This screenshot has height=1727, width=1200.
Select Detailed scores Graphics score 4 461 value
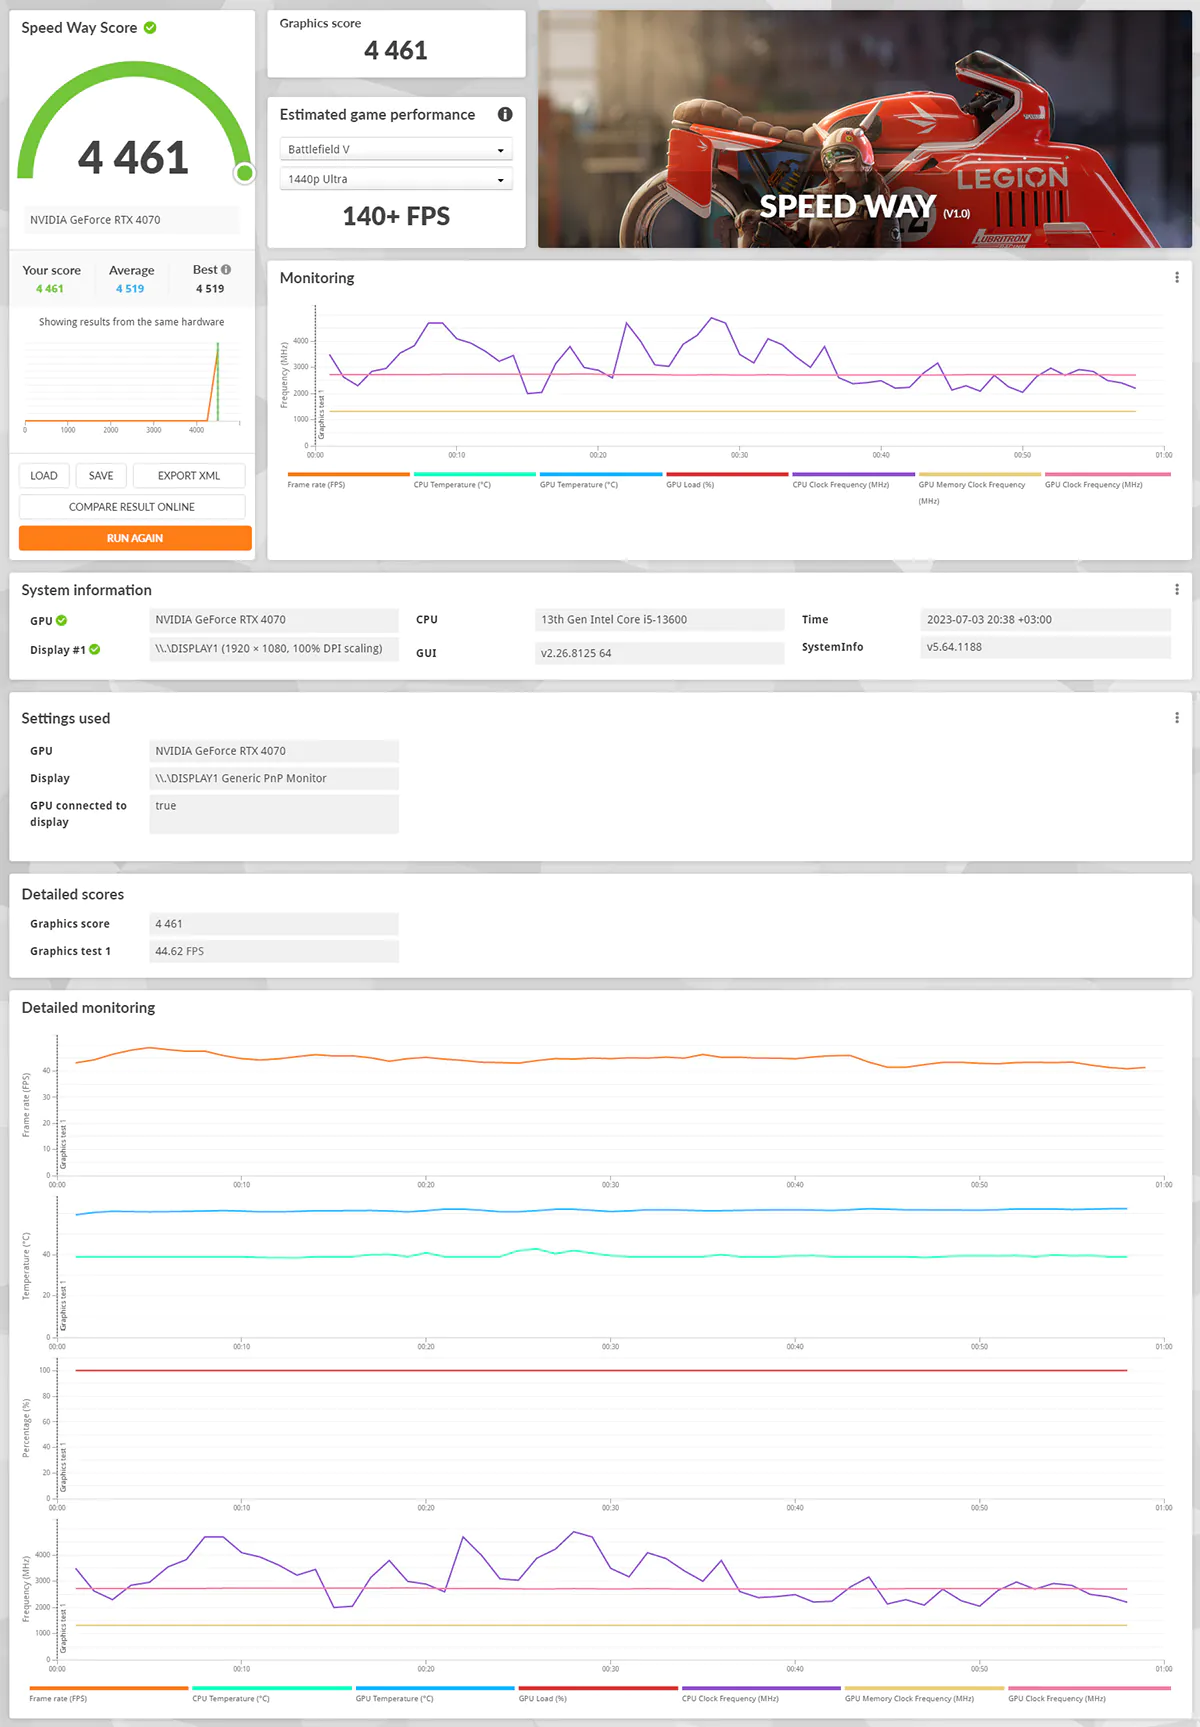(274, 924)
